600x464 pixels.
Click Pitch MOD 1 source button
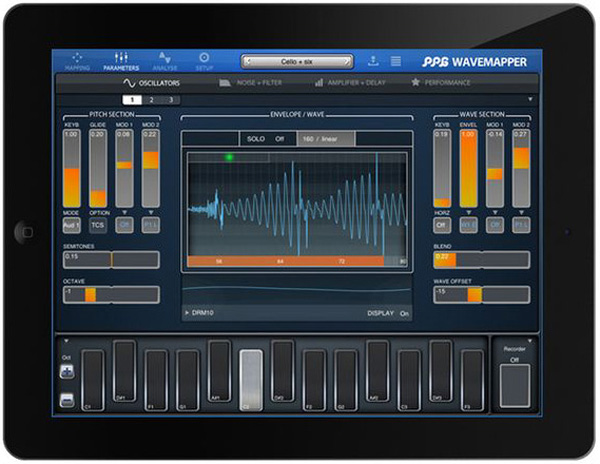pyautogui.click(x=124, y=225)
